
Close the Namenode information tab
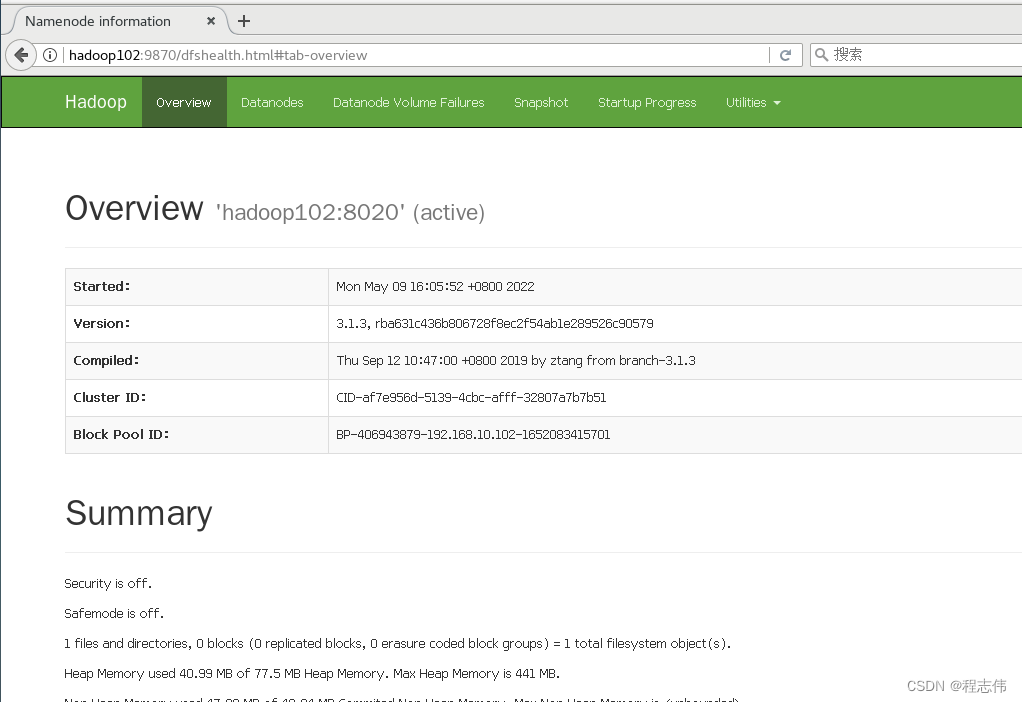[x=211, y=21]
